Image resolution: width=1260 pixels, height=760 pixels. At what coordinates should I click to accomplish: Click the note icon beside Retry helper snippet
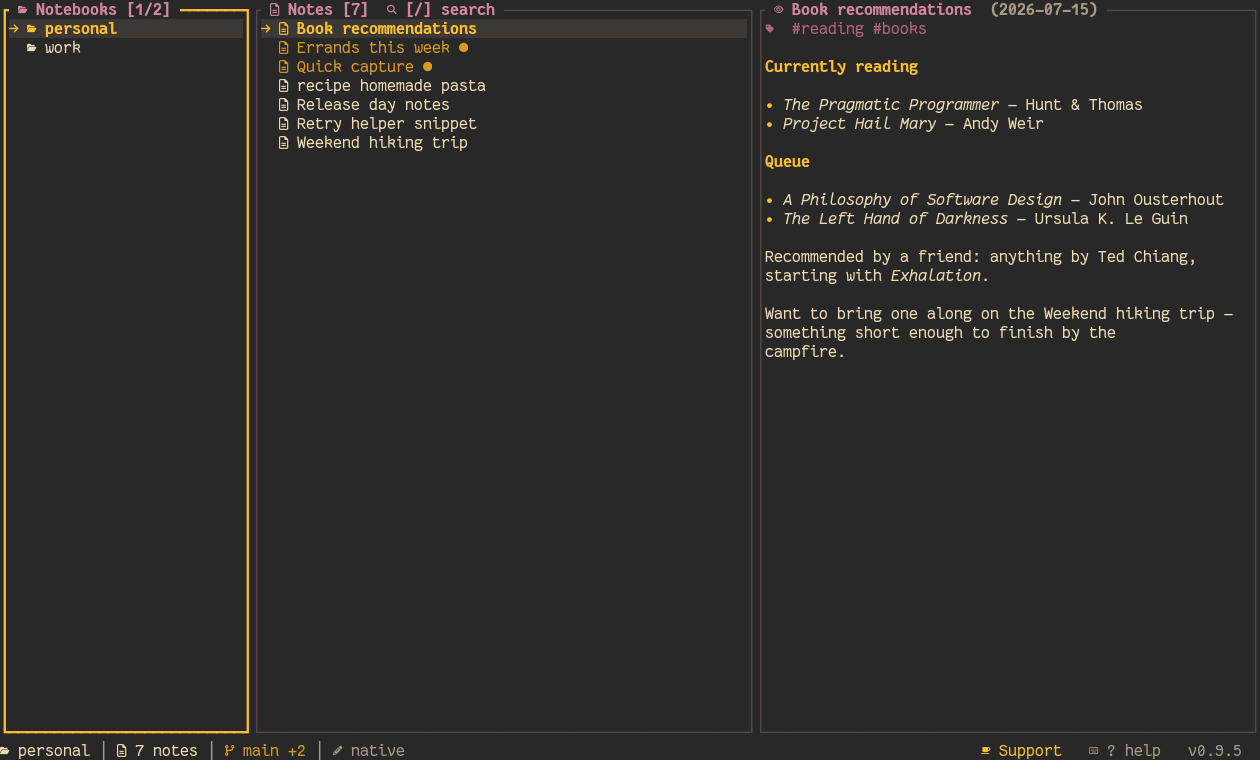pos(284,124)
